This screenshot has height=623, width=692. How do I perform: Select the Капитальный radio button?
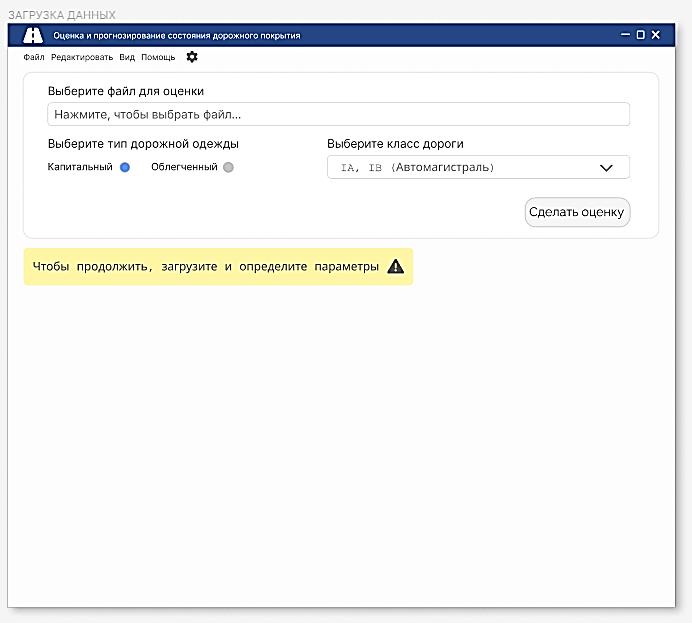125,167
